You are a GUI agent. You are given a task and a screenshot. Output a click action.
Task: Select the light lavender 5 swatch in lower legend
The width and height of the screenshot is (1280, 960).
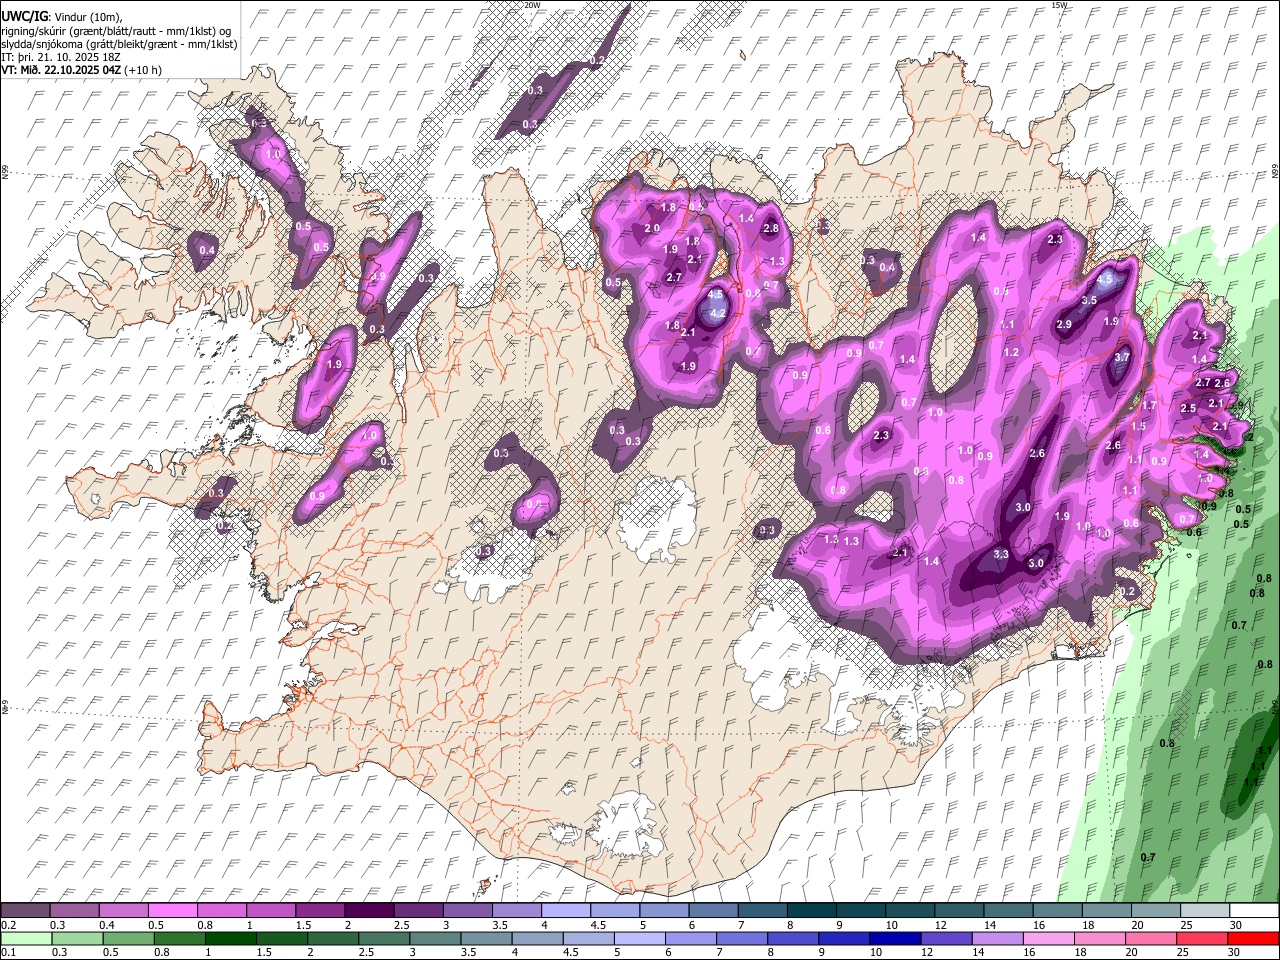click(x=640, y=939)
